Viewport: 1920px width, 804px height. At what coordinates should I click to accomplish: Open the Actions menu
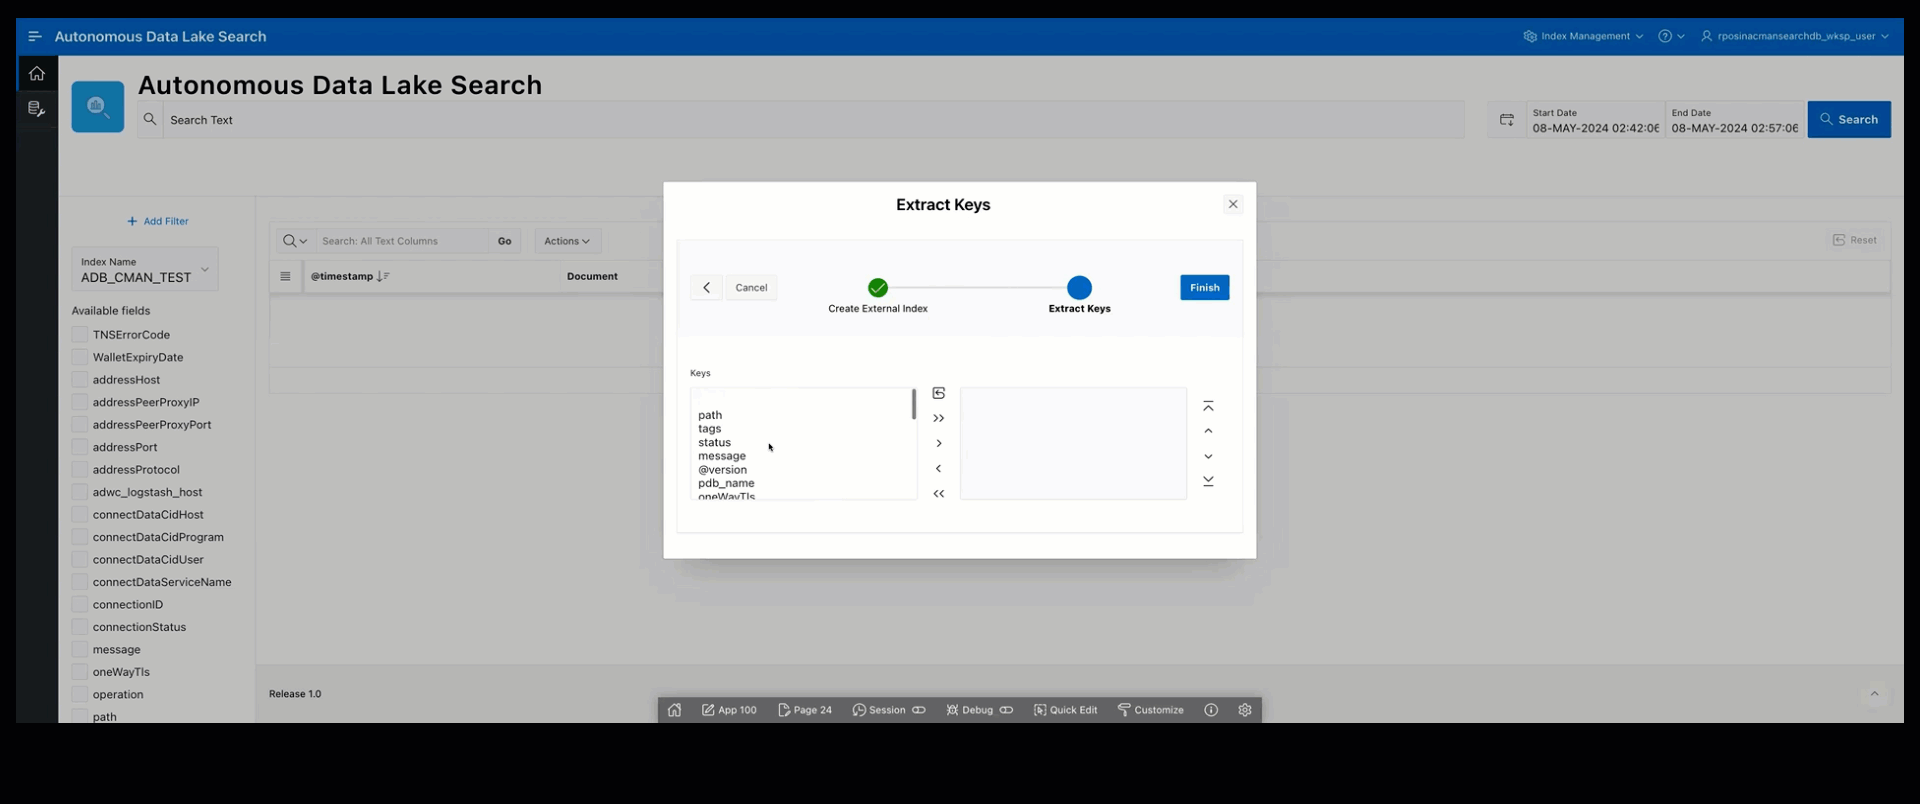pyautogui.click(x=567, y=241)
